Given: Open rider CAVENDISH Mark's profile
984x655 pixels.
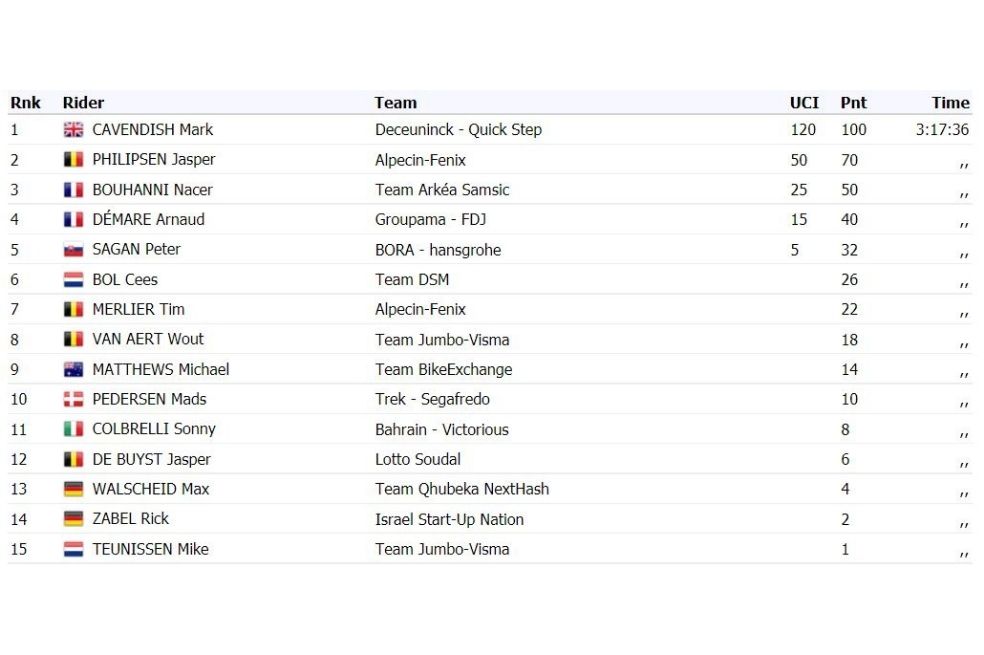Looking at the screenshot, I should tap(152, 130).
